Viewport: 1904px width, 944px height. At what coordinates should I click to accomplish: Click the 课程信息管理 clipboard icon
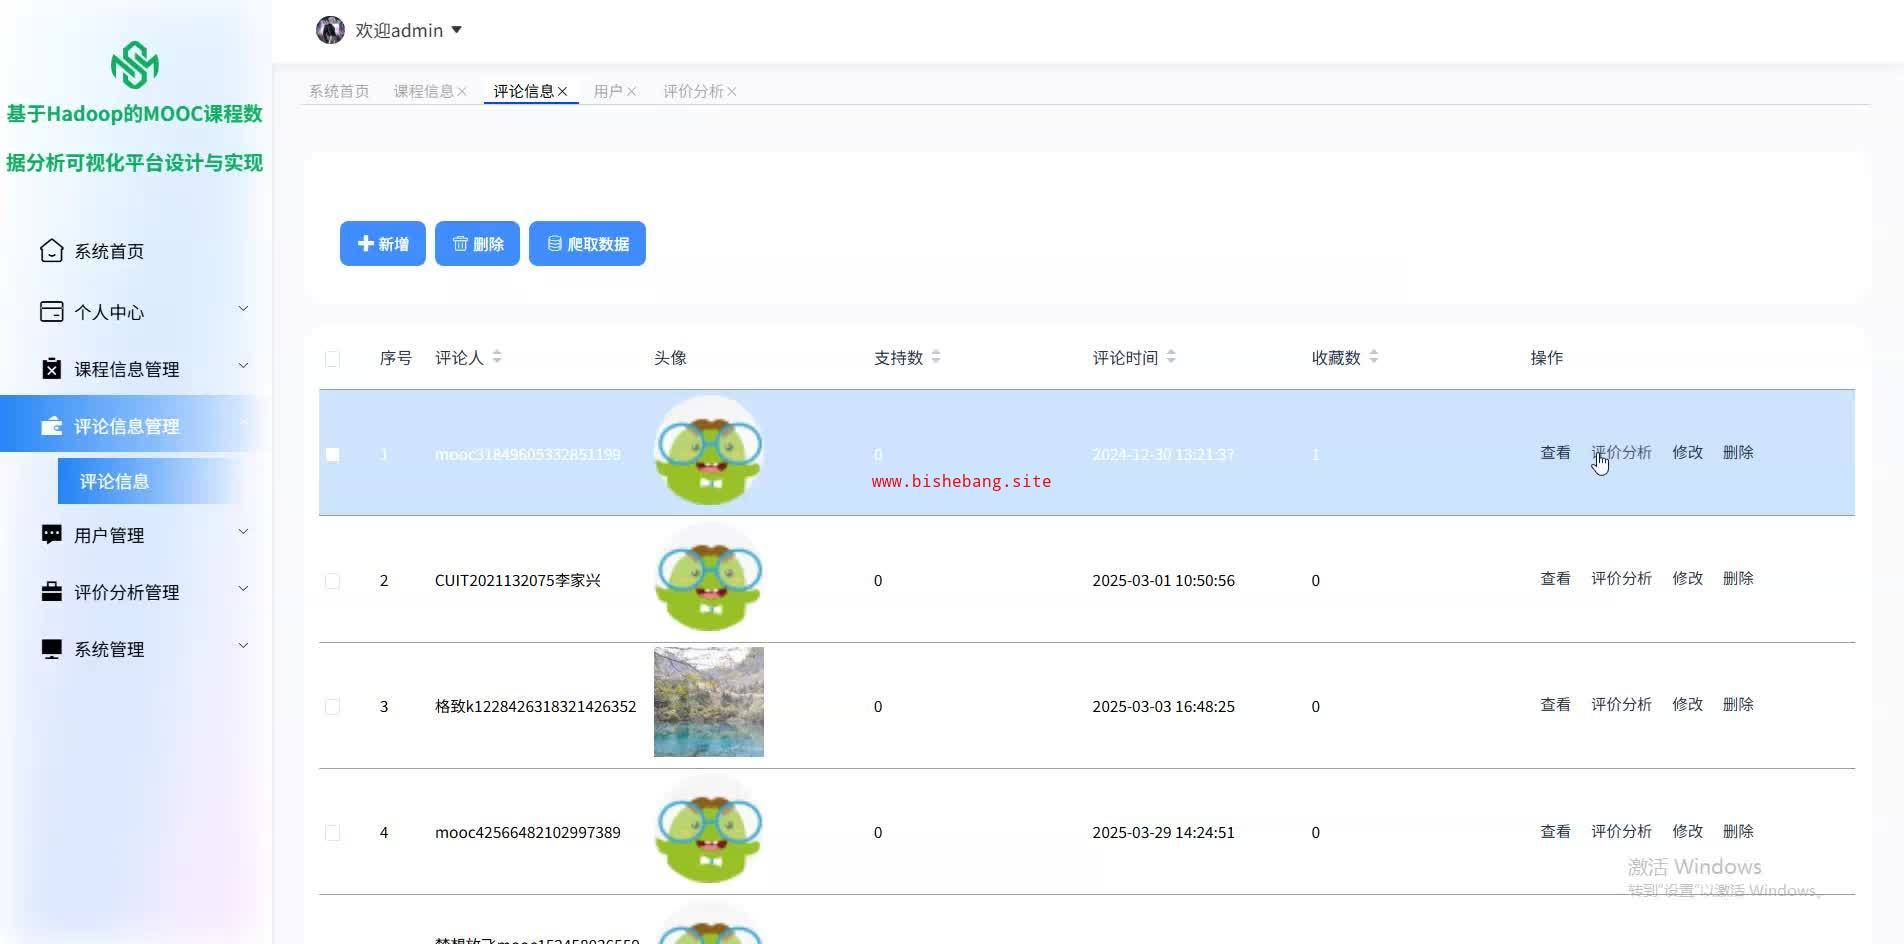coord(51,369)
